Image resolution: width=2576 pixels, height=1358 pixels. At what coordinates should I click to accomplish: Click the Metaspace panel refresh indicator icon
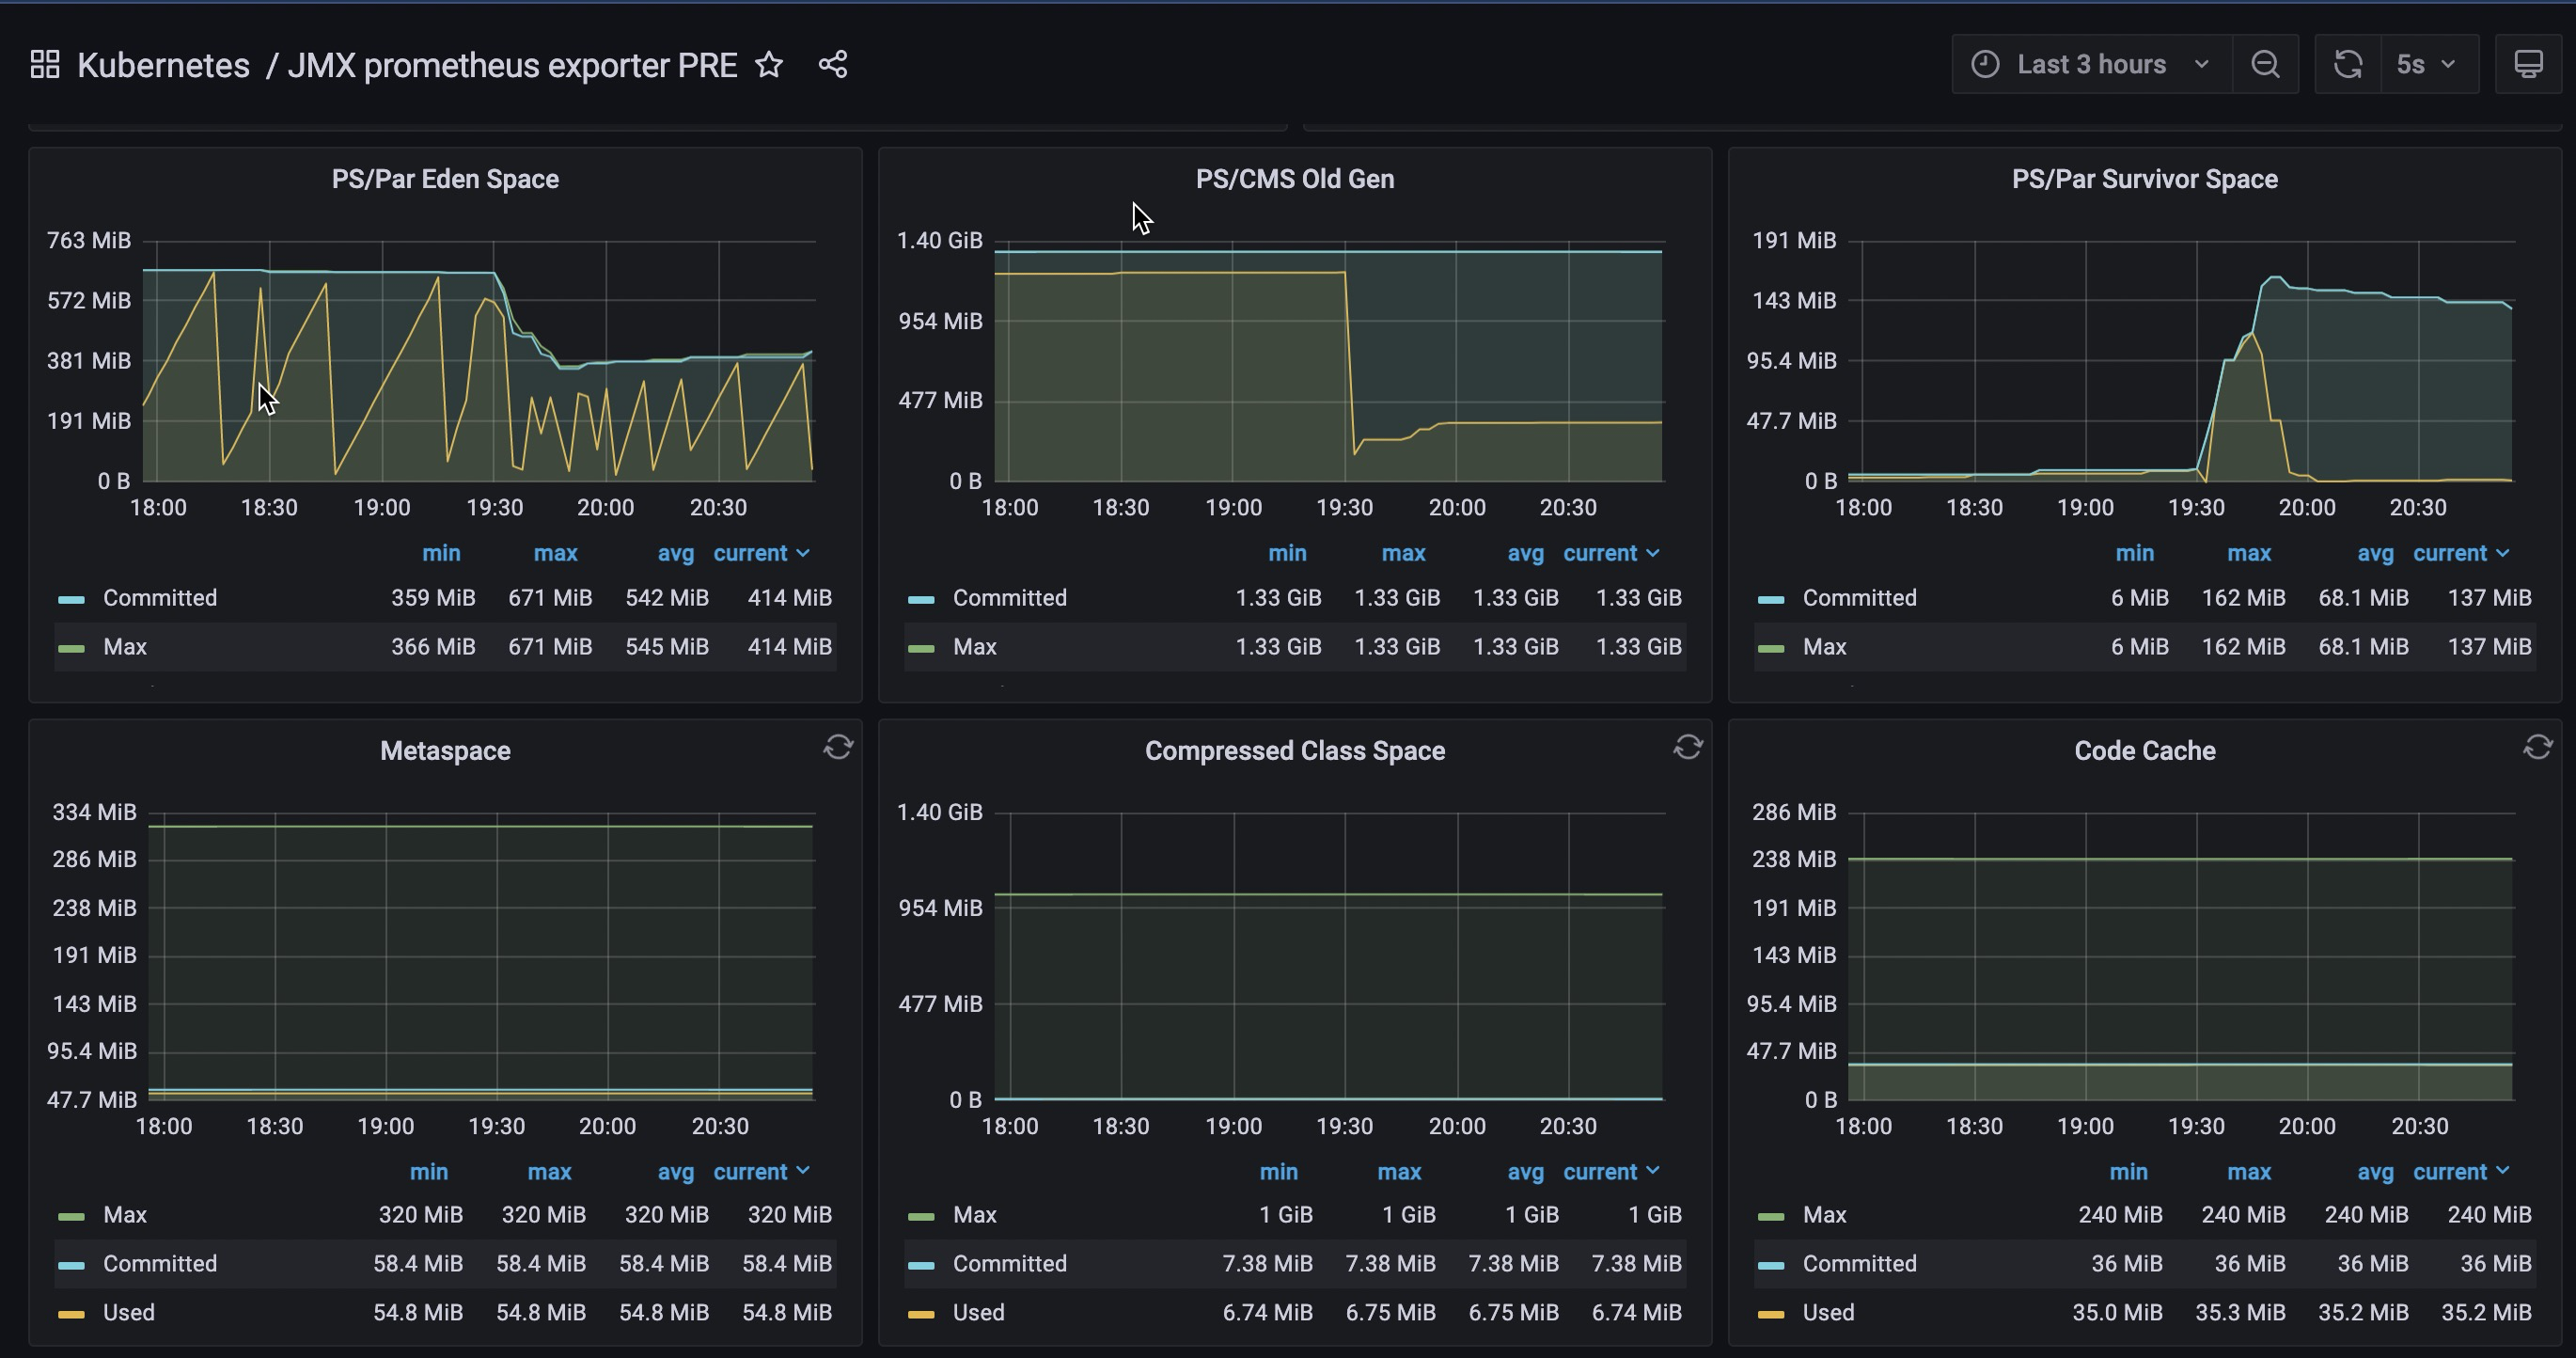click(x=838, y=747)
